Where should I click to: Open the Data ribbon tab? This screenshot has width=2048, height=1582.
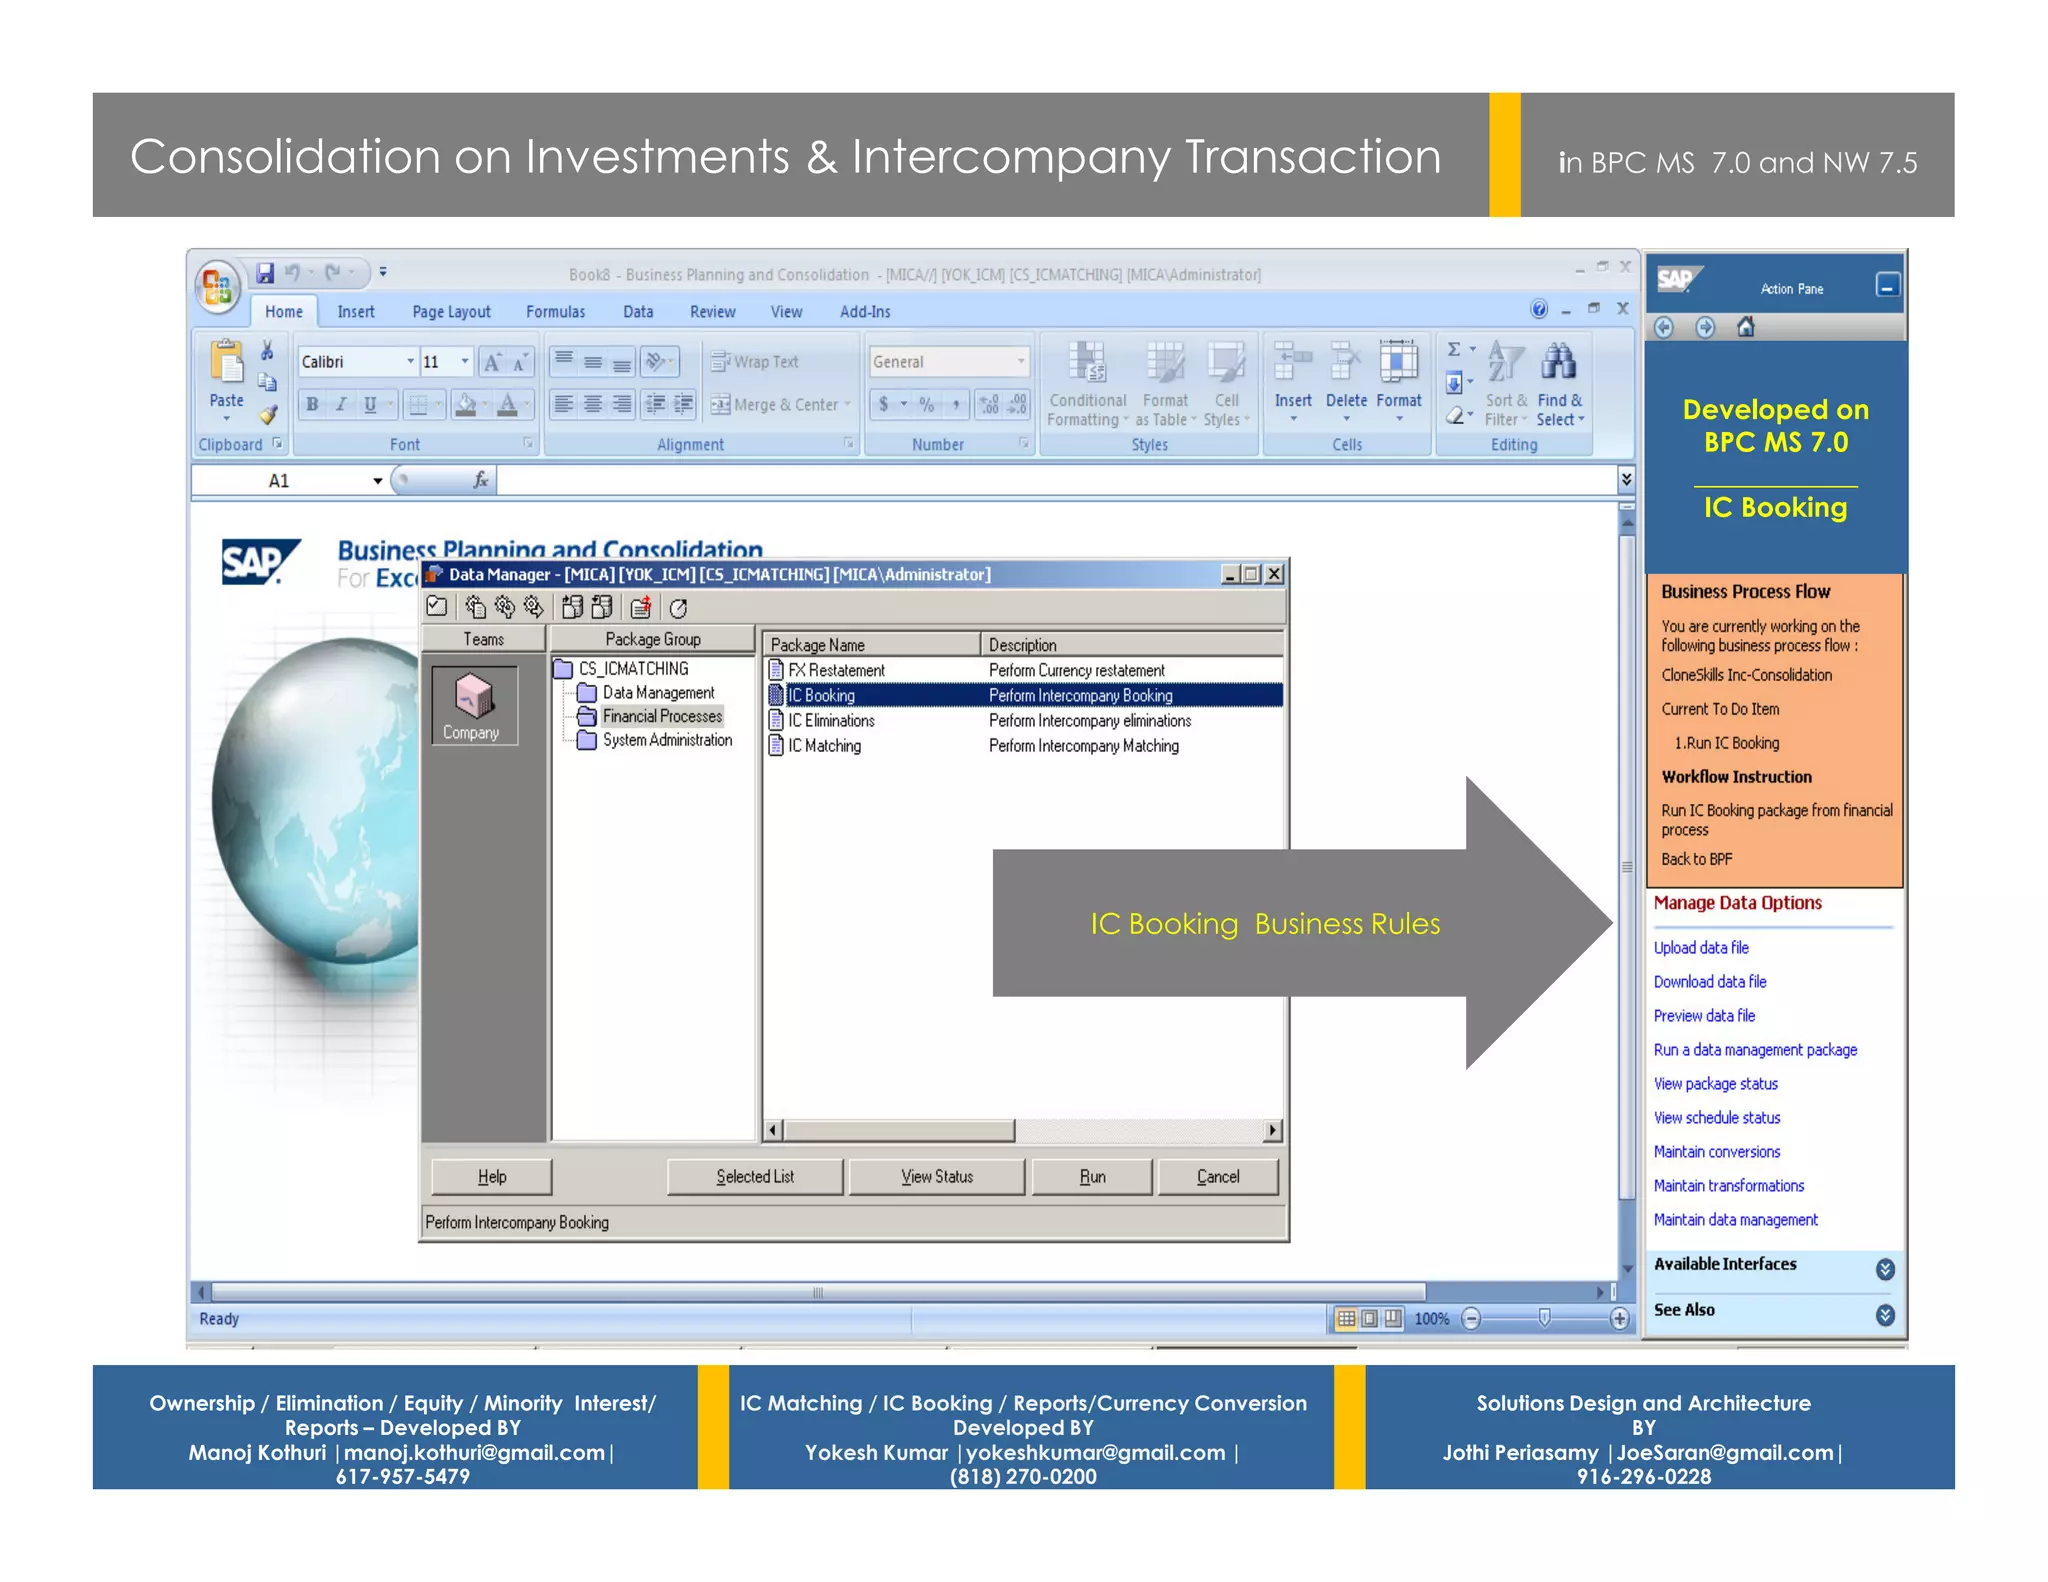pyautogui.click(x=638, y=312)
